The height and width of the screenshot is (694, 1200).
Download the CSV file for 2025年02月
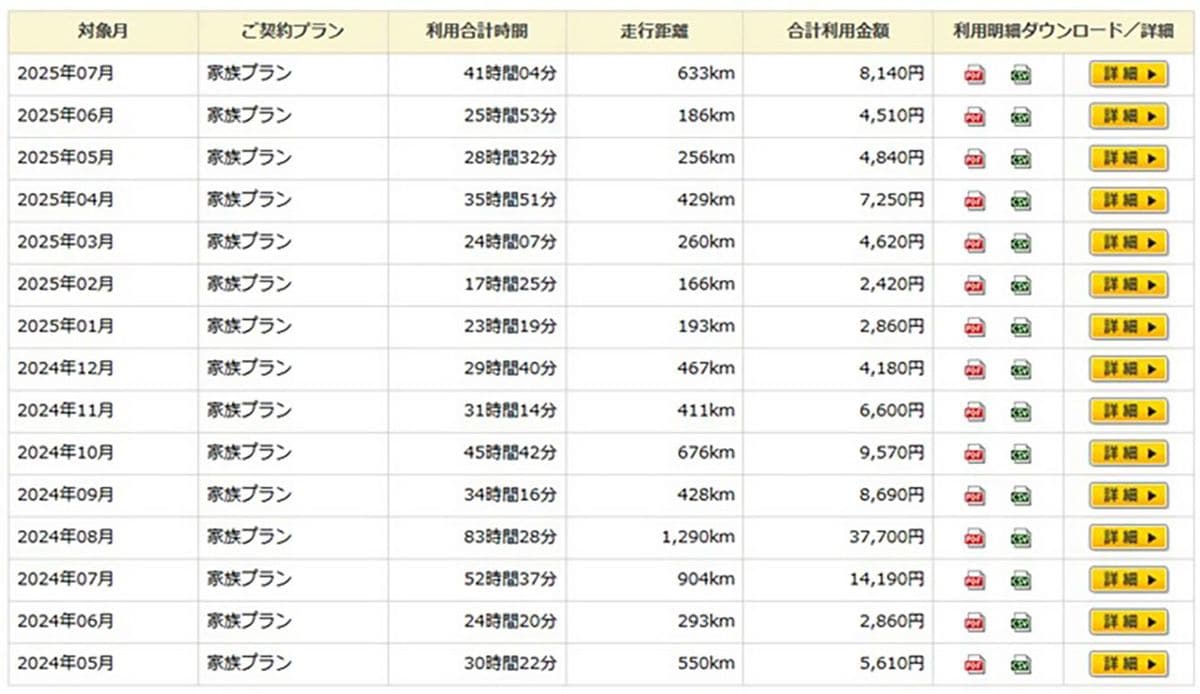point(1021,285)
